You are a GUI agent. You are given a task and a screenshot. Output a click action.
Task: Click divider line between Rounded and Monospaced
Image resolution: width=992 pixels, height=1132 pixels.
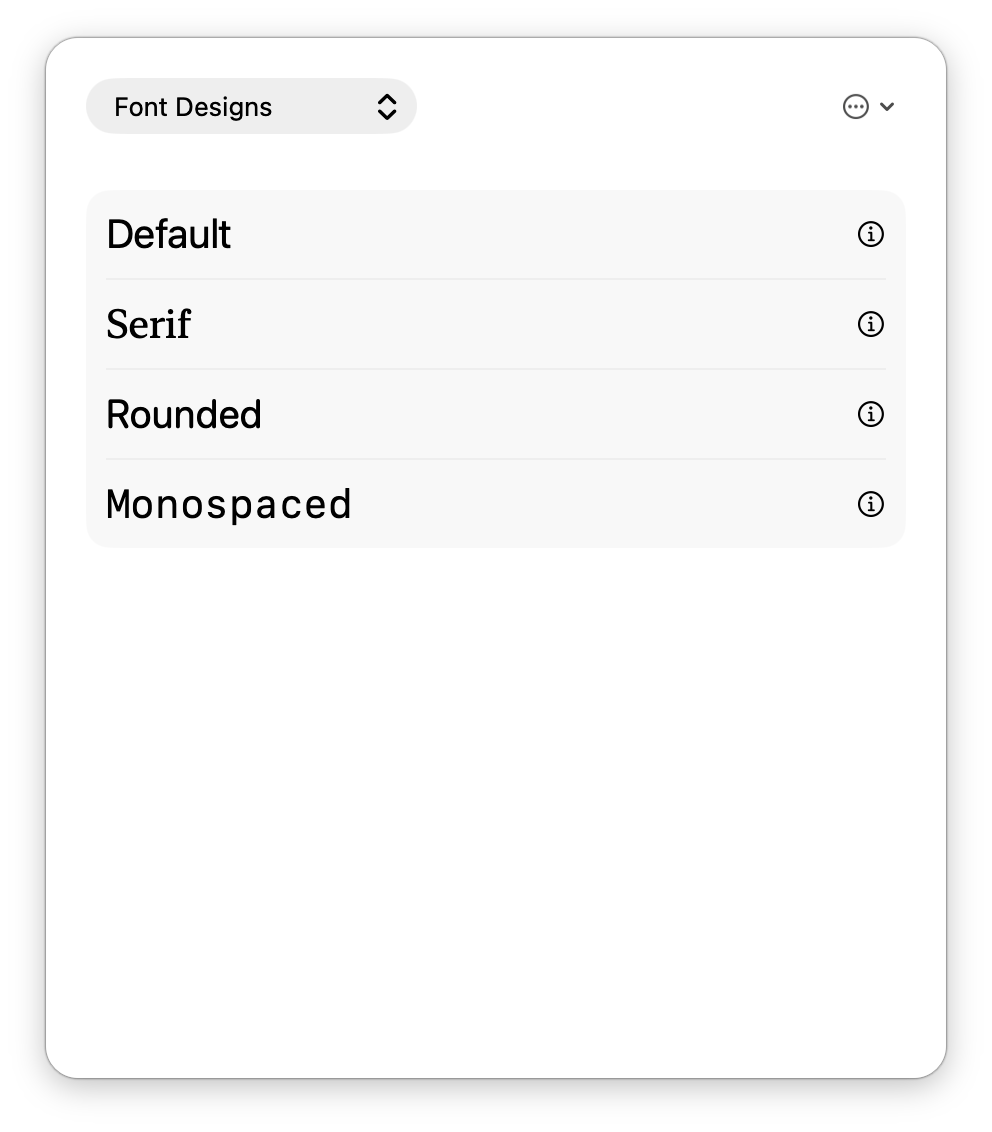(495, 459)
